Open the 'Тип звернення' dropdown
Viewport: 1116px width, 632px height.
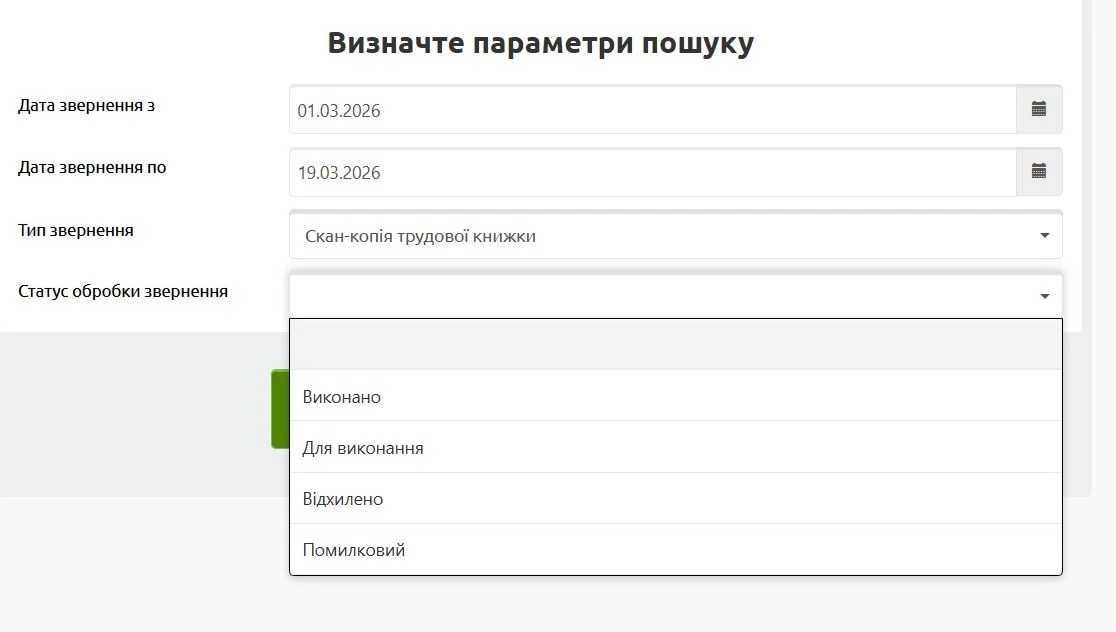pyautogui.click(x=675, y=236)
